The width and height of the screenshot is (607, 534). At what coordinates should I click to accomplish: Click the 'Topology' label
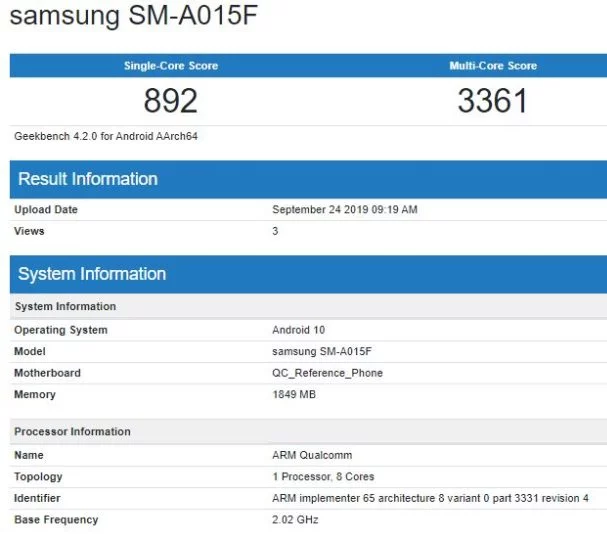pos(38,477)
